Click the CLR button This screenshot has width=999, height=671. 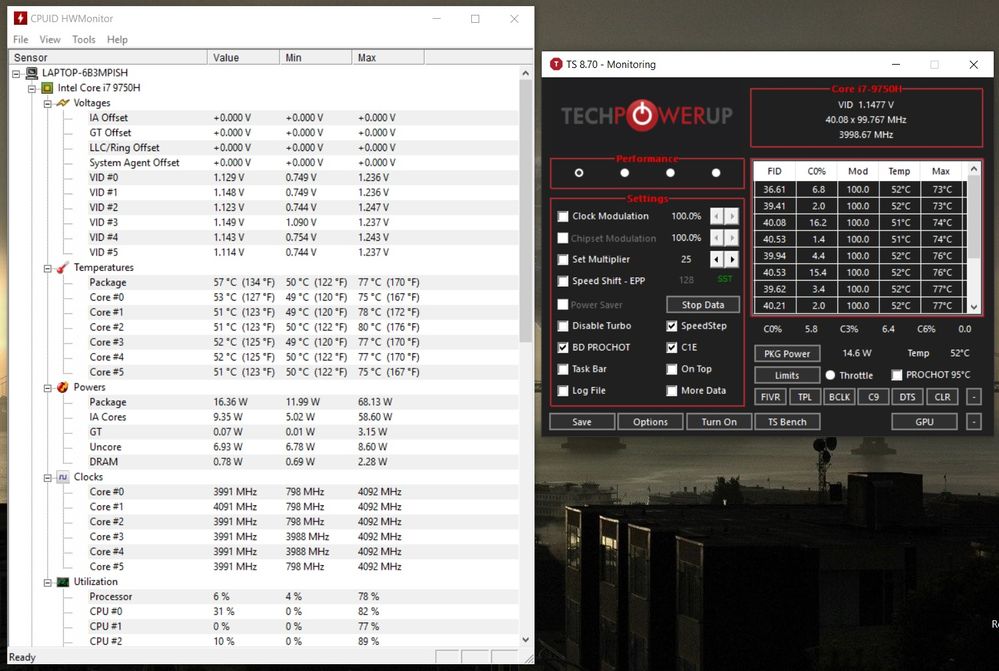coord(942,397)
